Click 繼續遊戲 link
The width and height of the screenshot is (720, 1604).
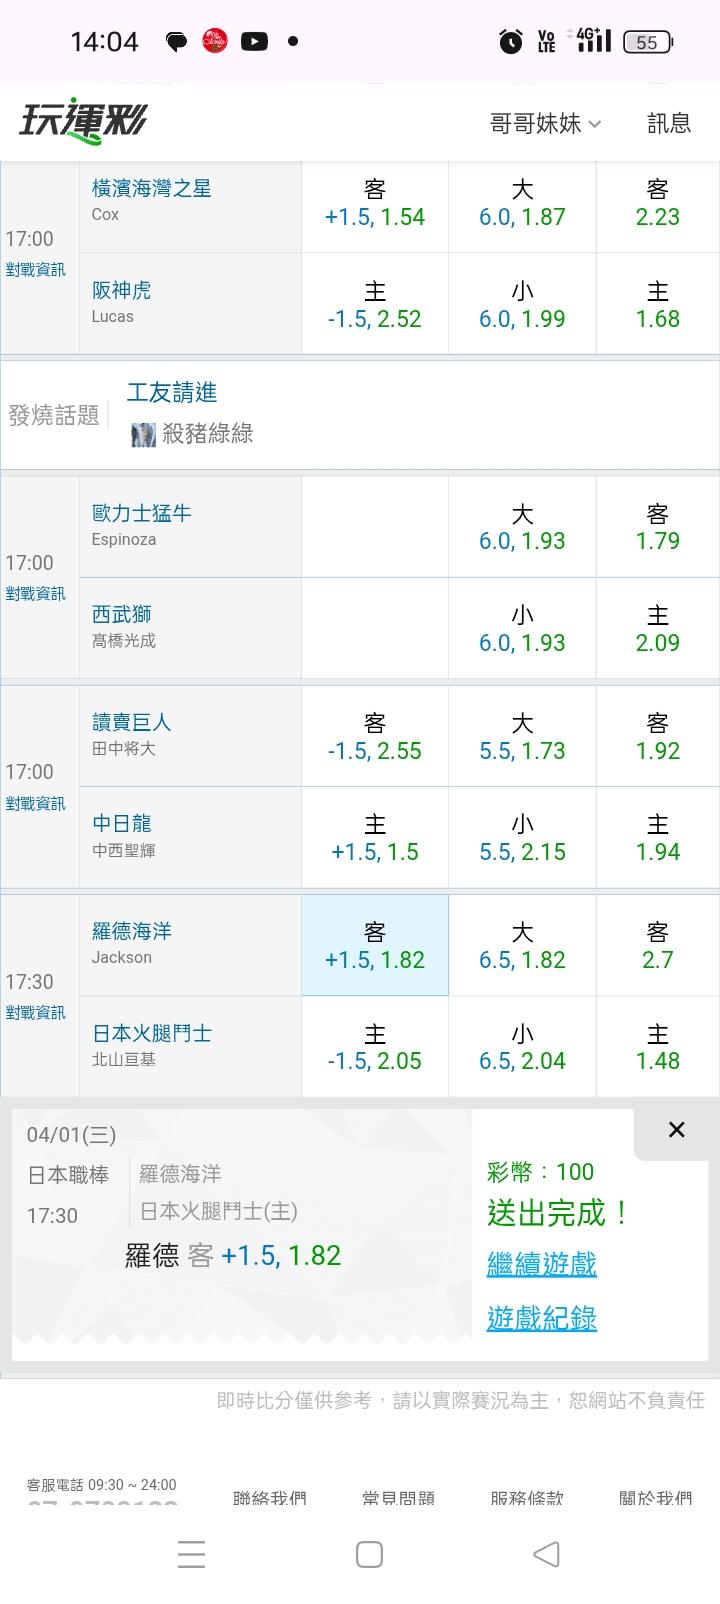541,1264
